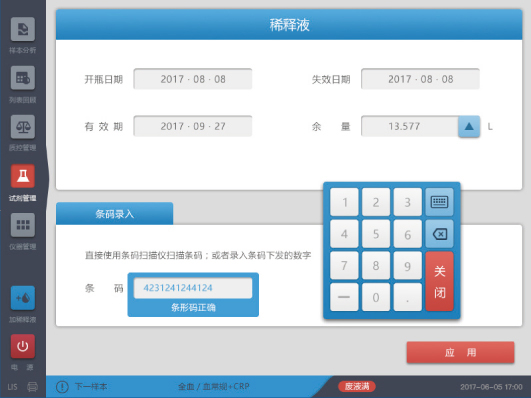This screenshot has width=531, height=398.
Task: Click the backspace delete key on the keypad
Action: tap(439, 234)
